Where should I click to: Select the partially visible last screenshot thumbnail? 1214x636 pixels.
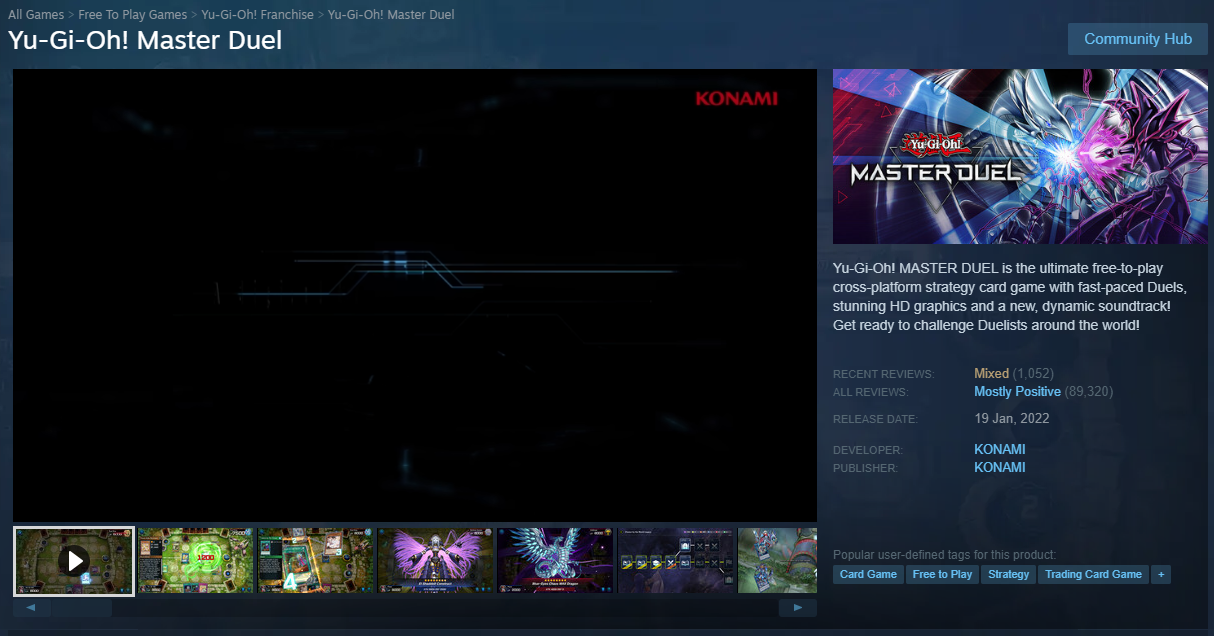pos(777,561)
